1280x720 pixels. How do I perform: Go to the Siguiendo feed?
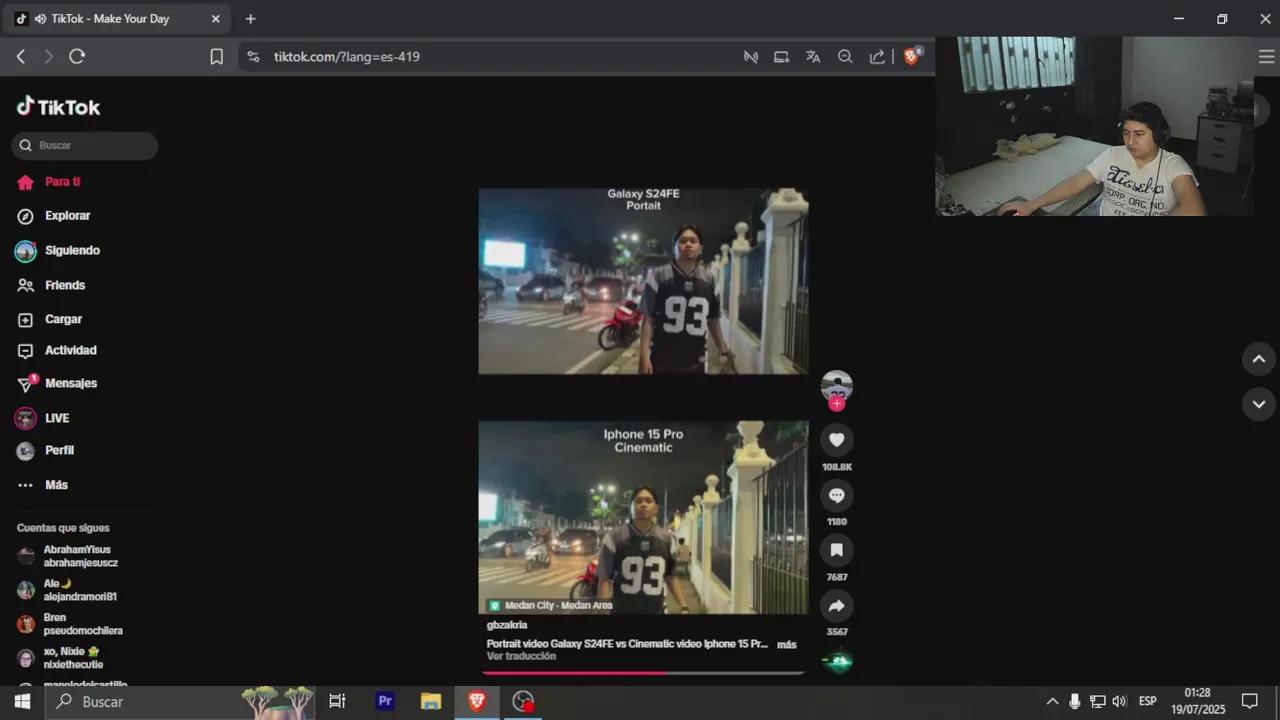click(x=72, y=251)
